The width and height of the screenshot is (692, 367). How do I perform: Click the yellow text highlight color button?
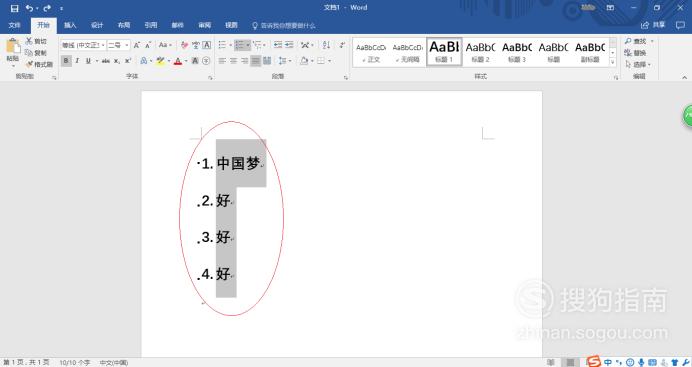tap(160, 61)
